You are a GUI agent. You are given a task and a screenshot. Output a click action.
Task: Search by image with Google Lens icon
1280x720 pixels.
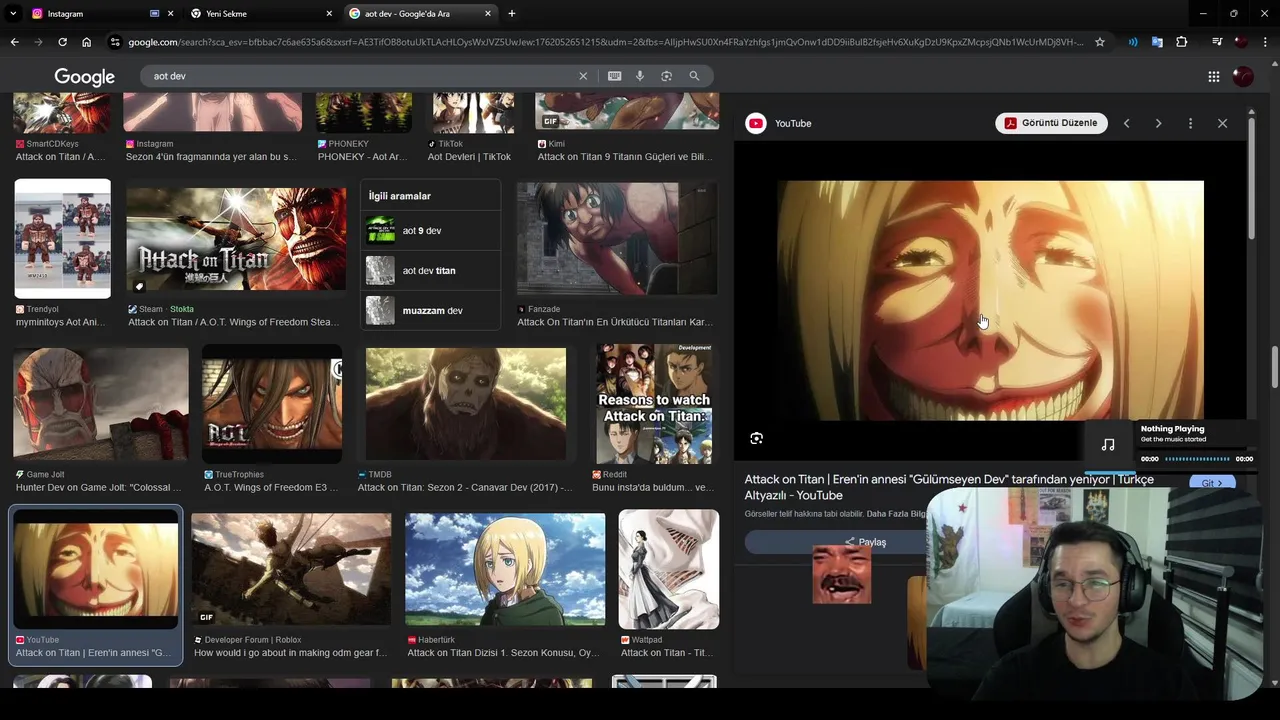pyautogui.click(x=667, y=76)
